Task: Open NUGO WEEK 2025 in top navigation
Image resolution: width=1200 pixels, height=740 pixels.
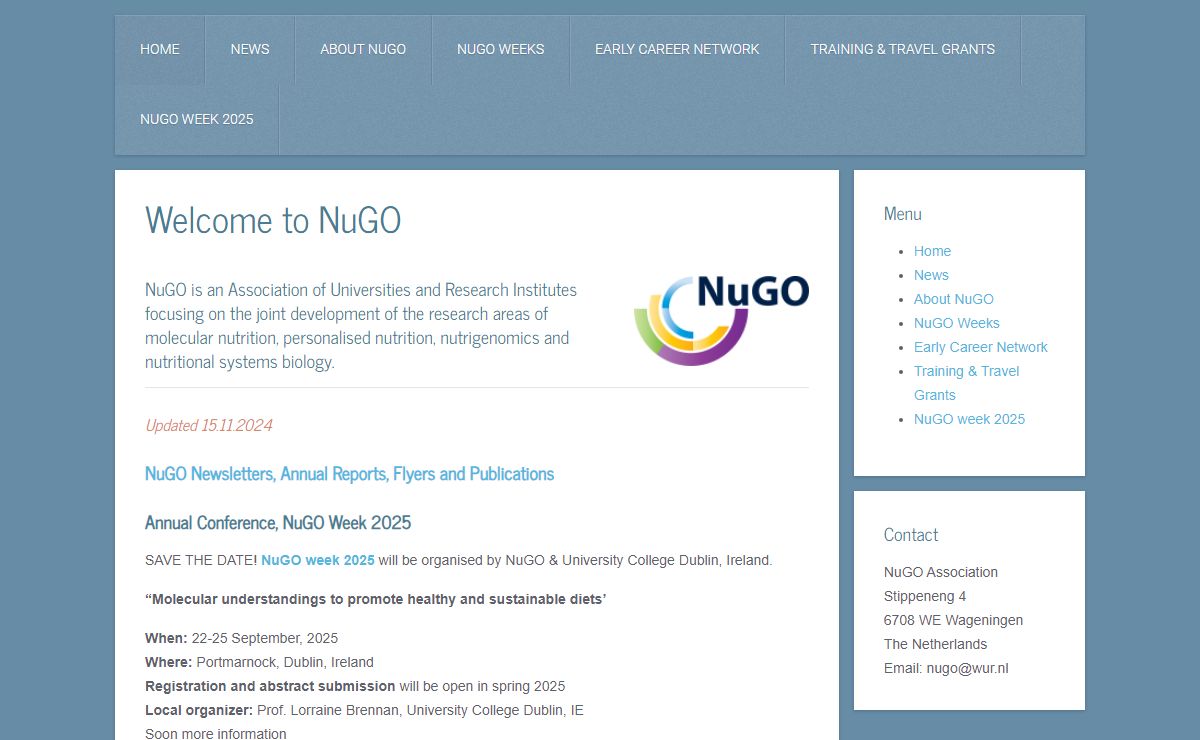Action: (197, 119)
